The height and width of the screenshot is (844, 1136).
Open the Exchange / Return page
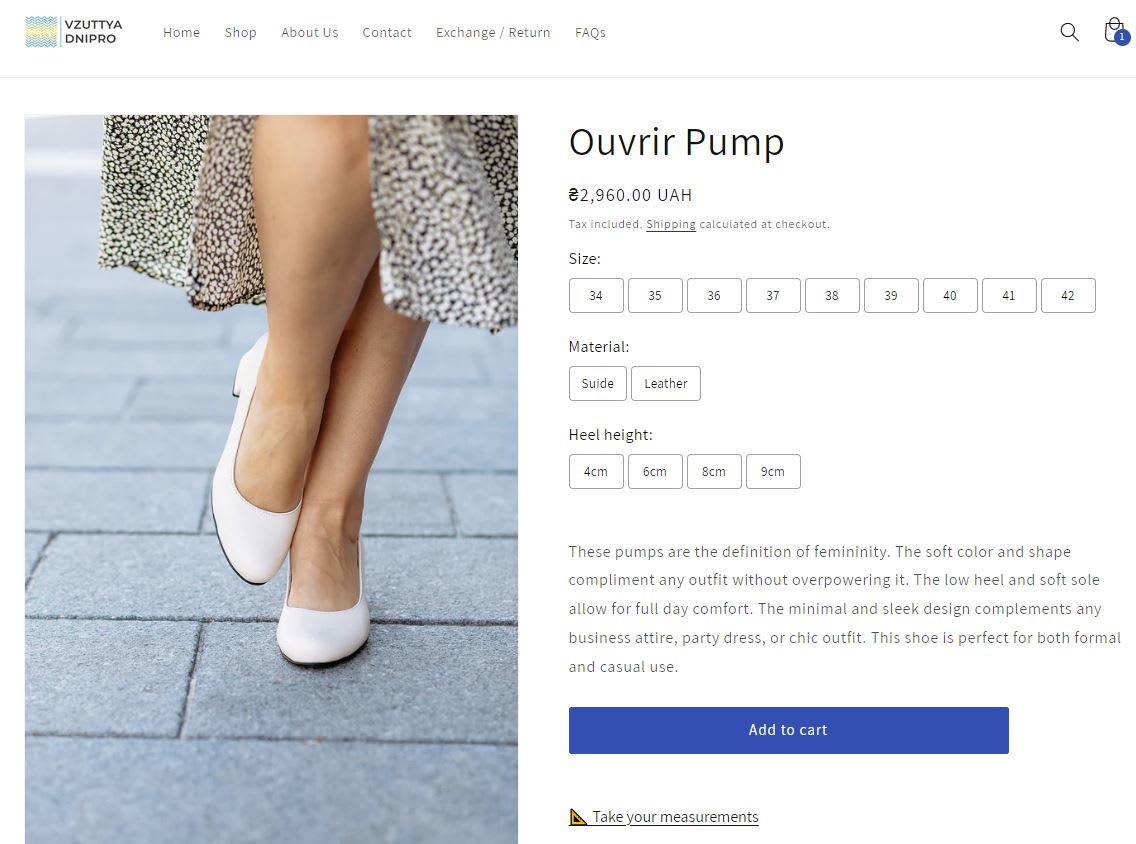click(493, 33)
